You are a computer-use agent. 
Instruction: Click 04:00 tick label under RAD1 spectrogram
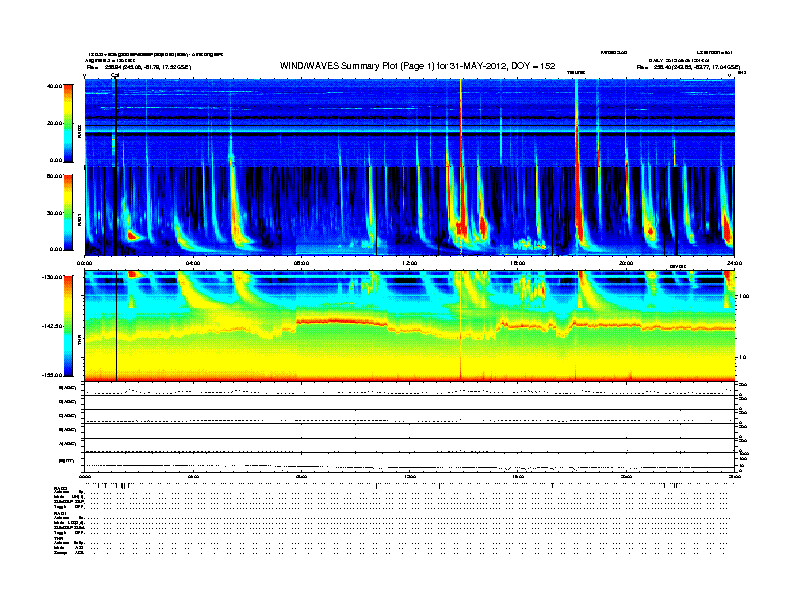tap(193, 263)
